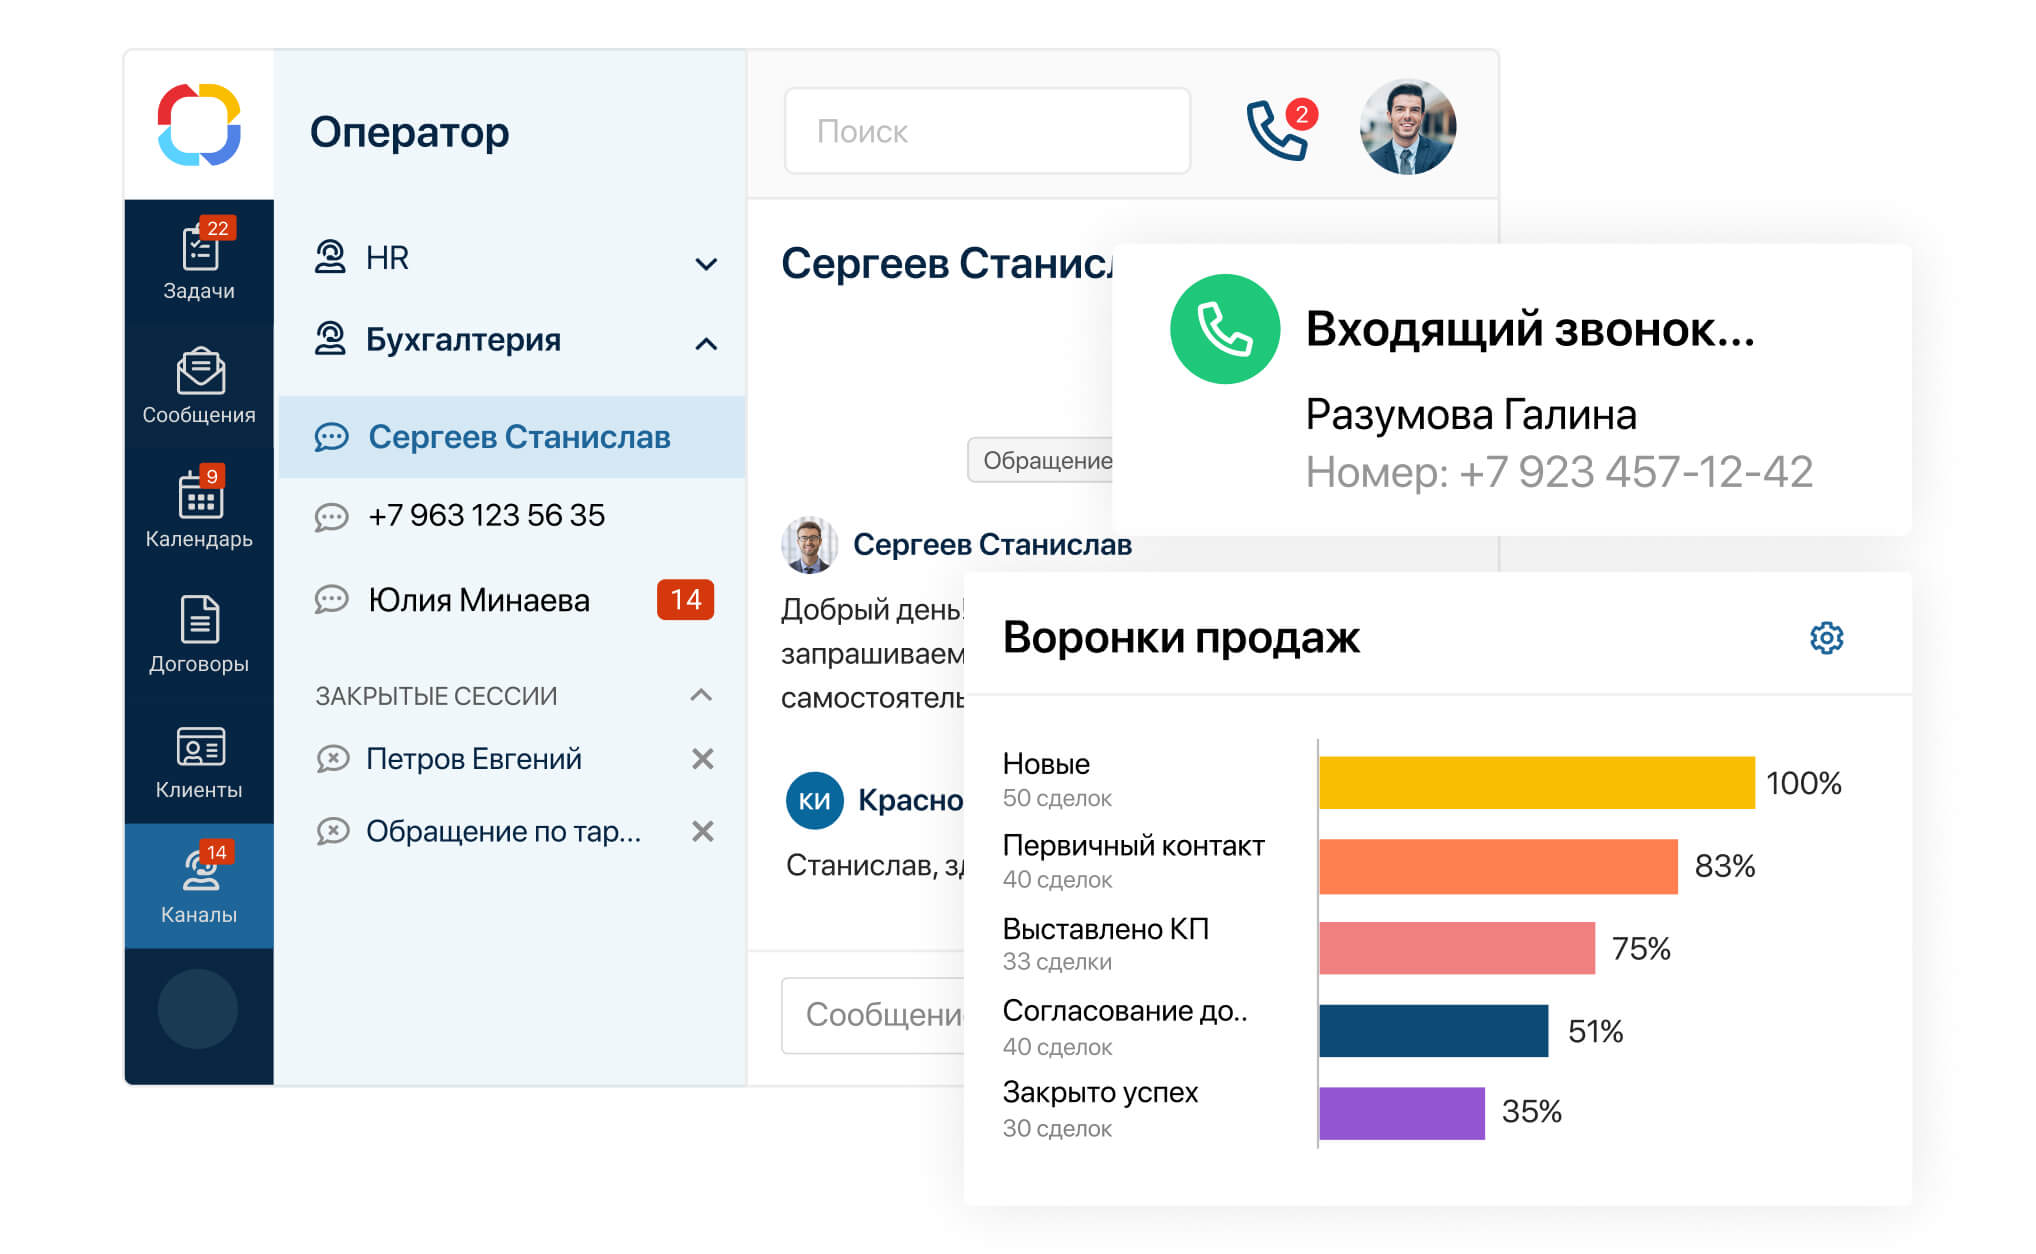The width and height of the screenshot is (2036, 1254).
Task: Open the Сообщения section
Action: coord(199,383)
